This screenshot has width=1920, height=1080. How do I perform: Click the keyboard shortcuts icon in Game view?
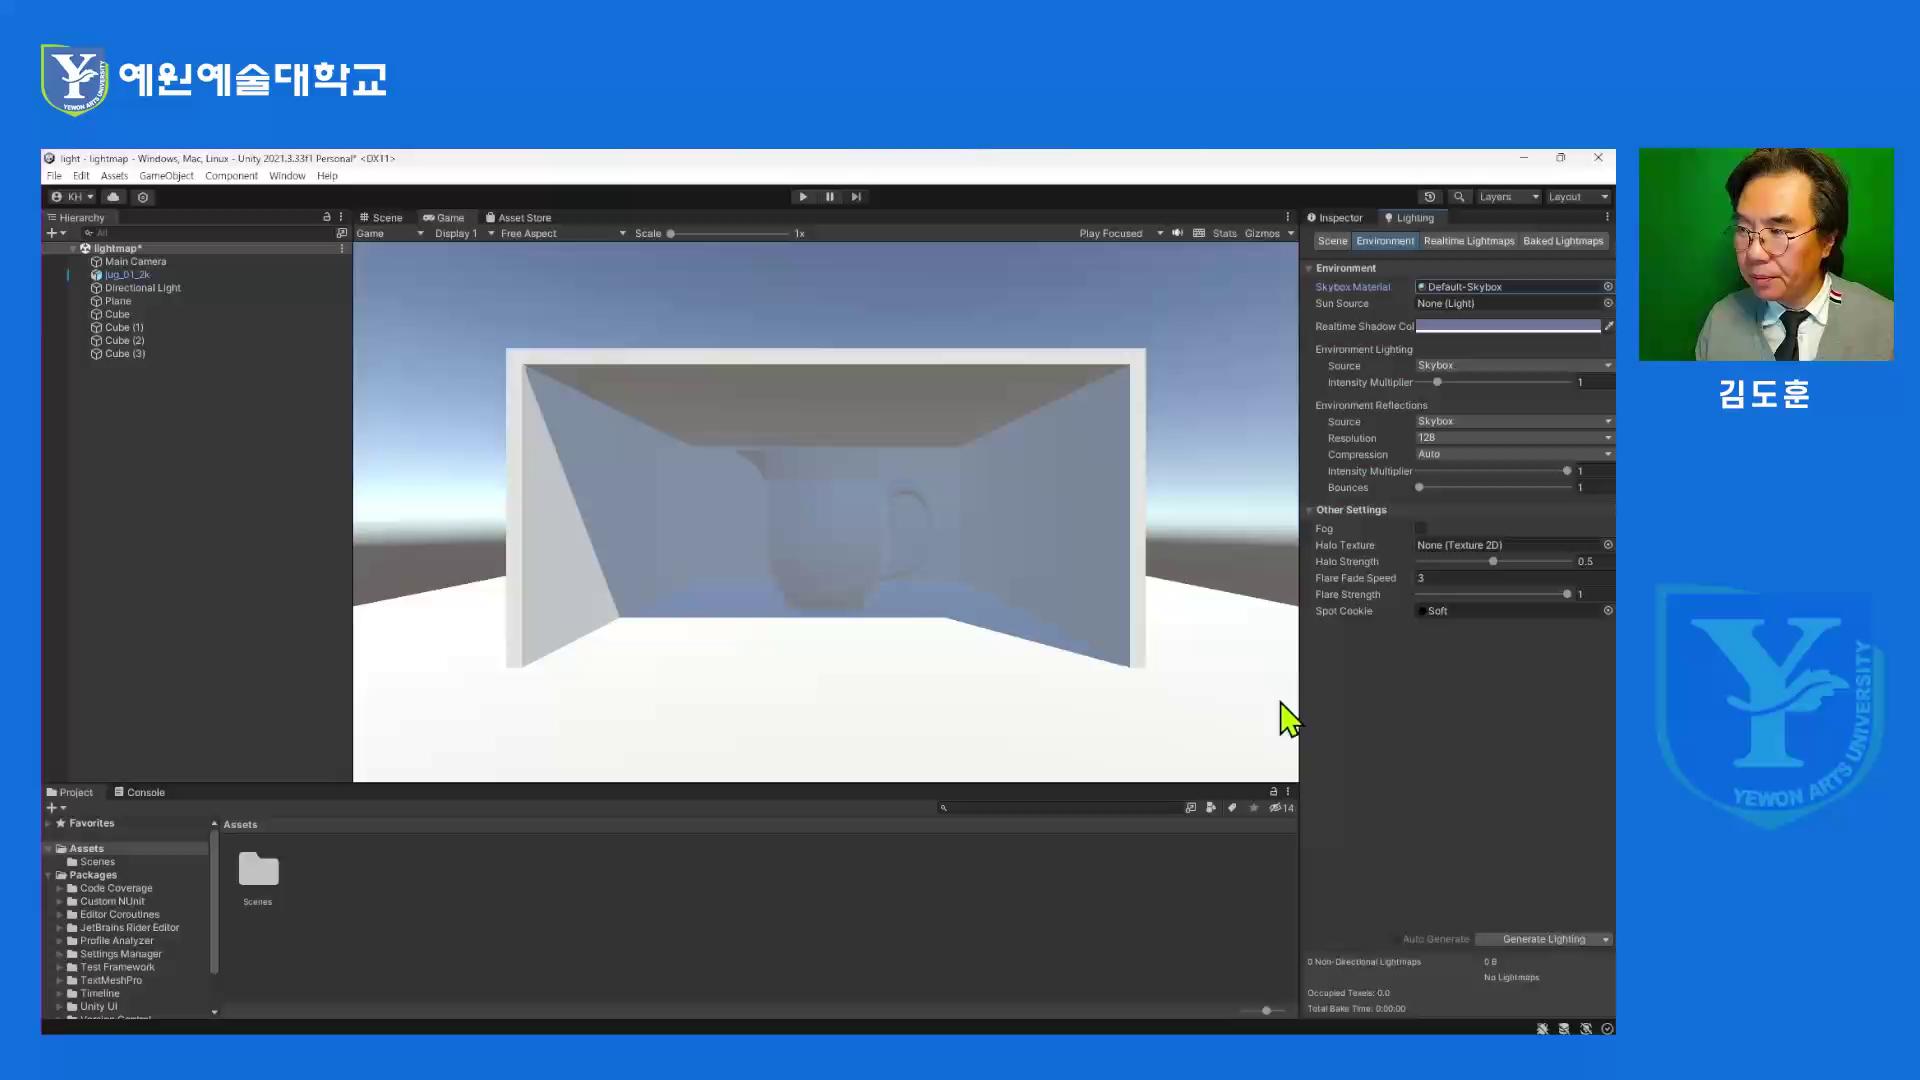1199,233
